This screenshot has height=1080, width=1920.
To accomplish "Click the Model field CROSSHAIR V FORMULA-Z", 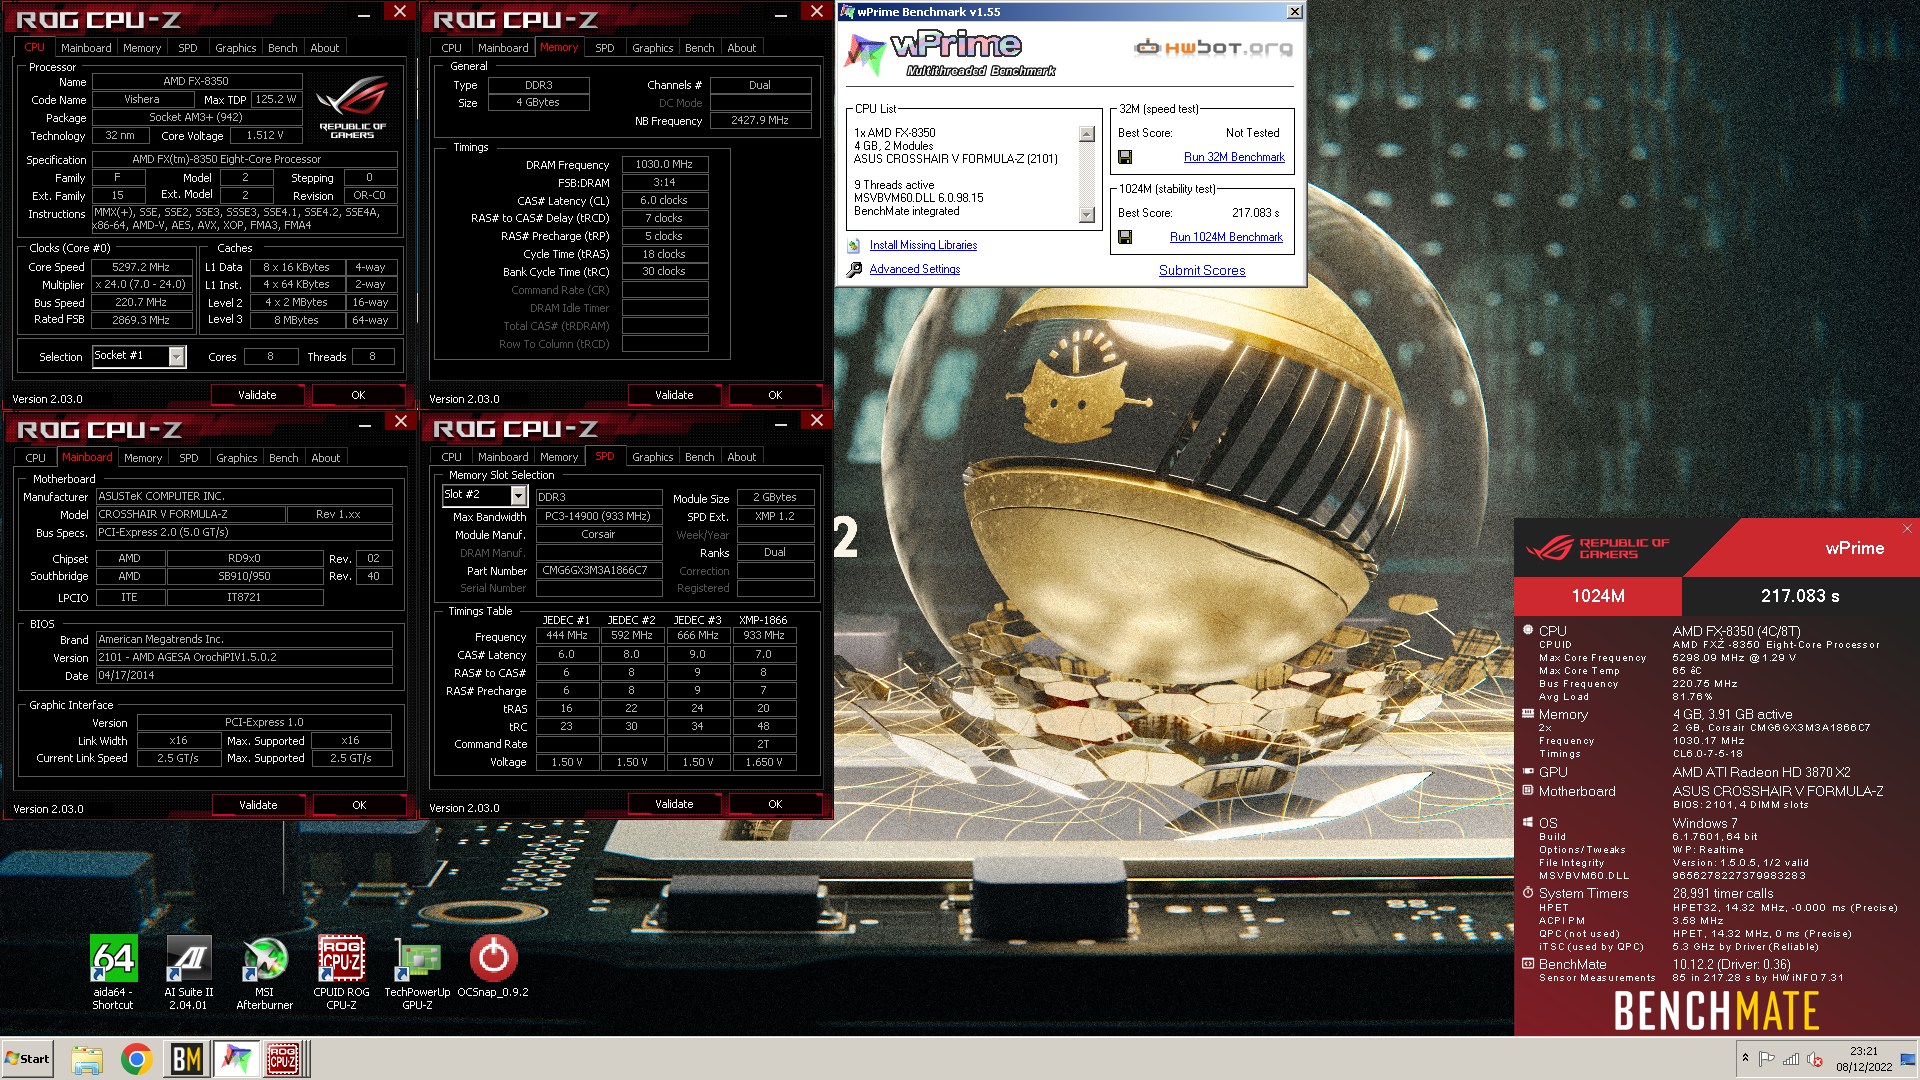I will [190, 514].
